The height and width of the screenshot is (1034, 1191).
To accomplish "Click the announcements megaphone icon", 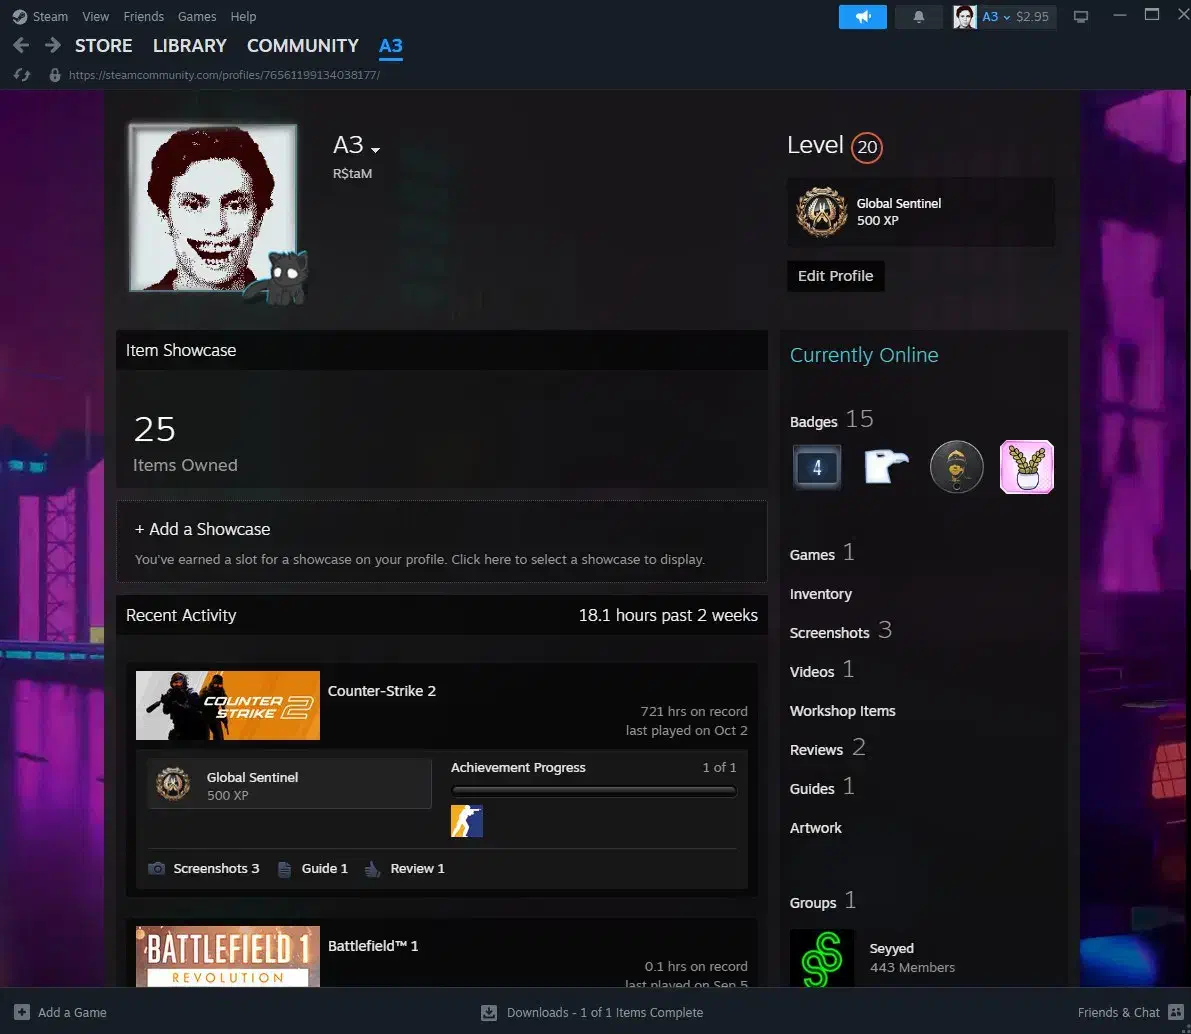I will (862, 17).
